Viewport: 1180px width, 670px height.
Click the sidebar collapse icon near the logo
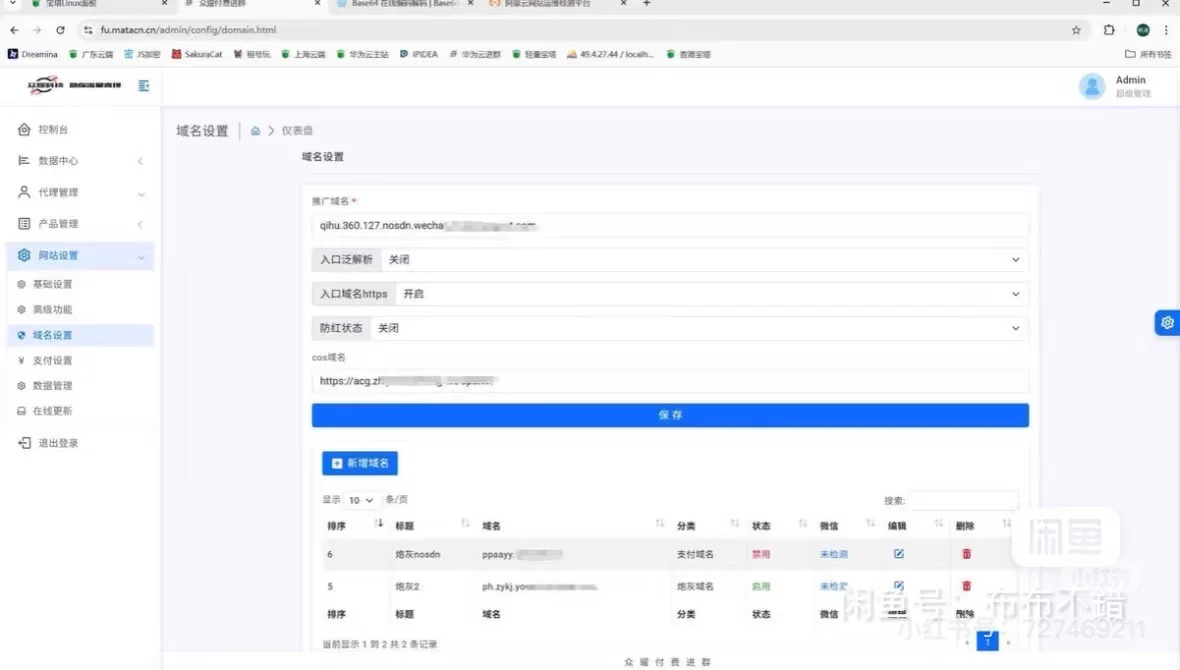(143, 86)
